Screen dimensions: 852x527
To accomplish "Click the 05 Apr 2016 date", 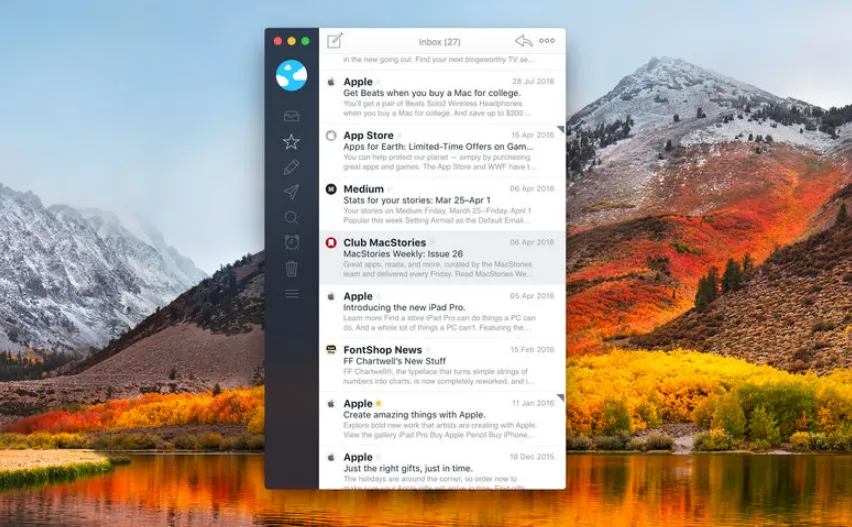I will [532, 296].
